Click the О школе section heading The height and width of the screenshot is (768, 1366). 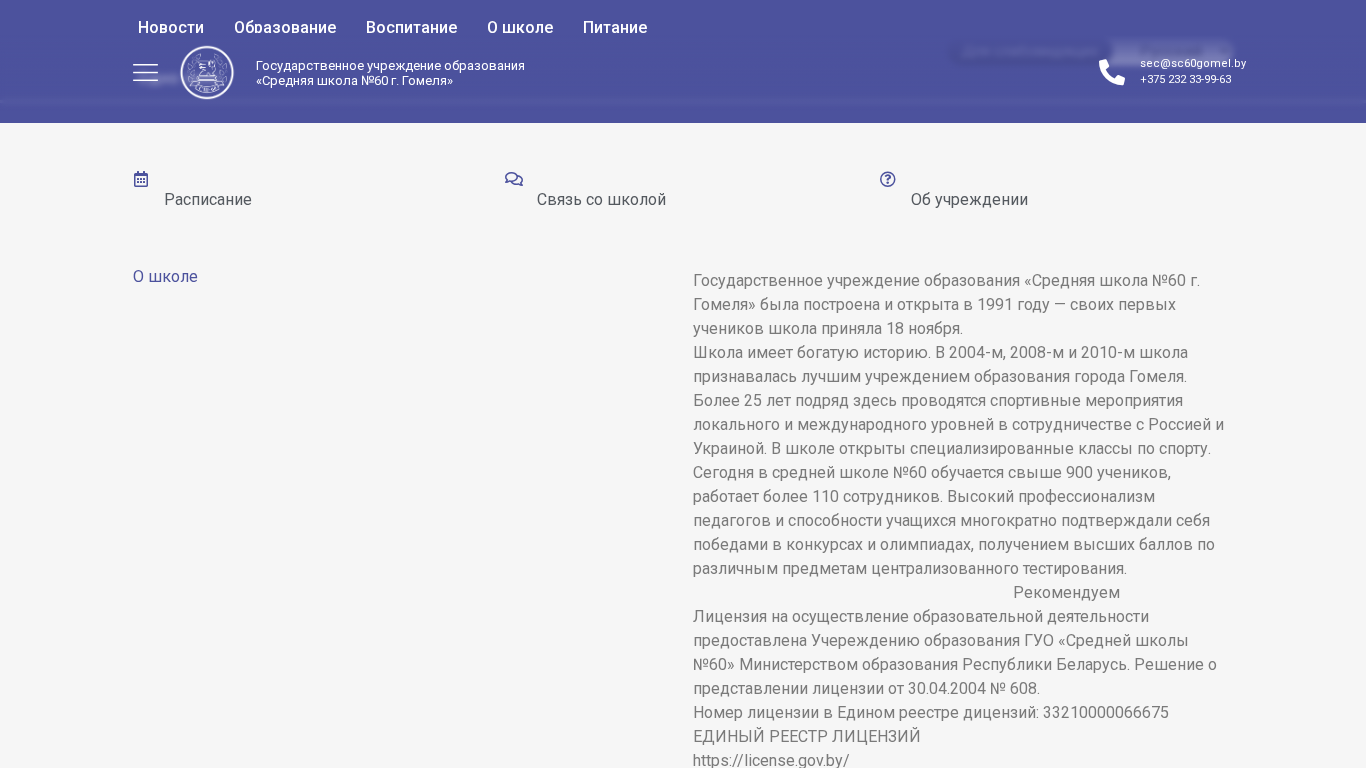pos(165,277)
